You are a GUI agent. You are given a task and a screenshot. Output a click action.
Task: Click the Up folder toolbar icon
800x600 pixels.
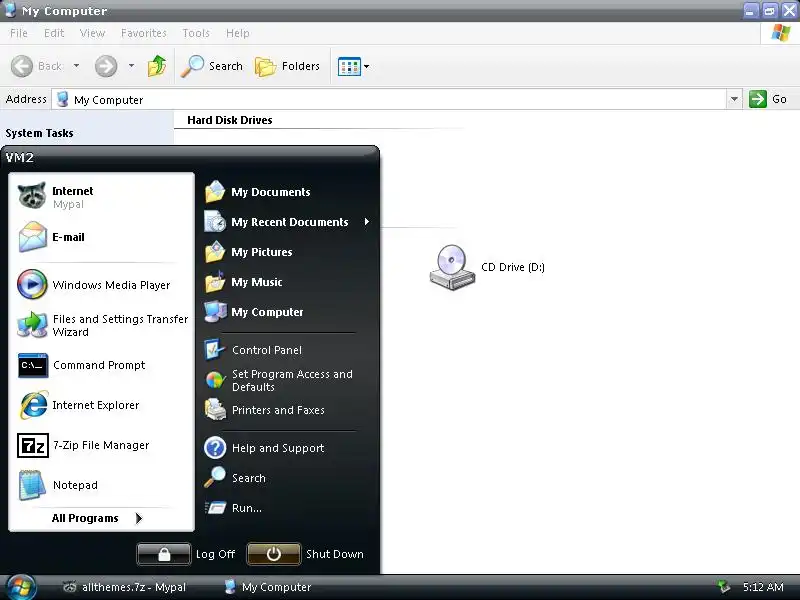(x=157, y=66)
